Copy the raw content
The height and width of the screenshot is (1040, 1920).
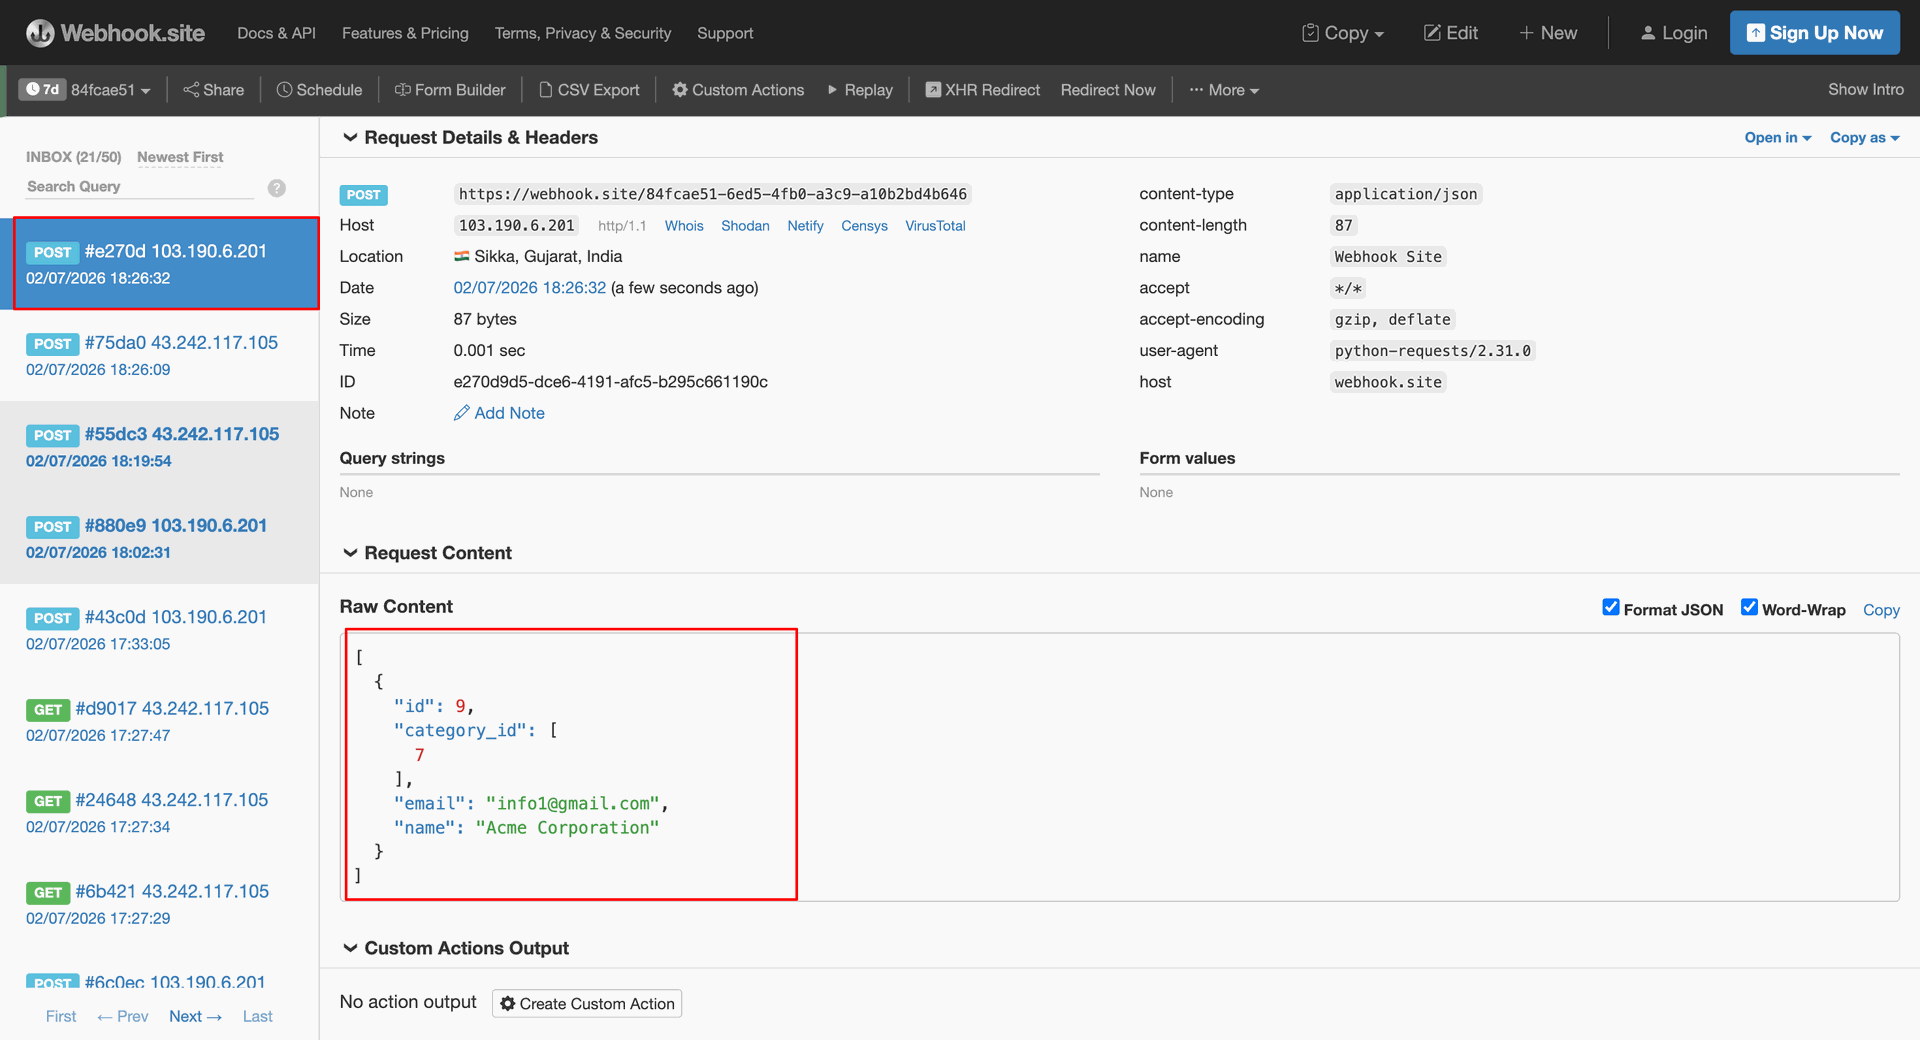[x=1881, y=610]
